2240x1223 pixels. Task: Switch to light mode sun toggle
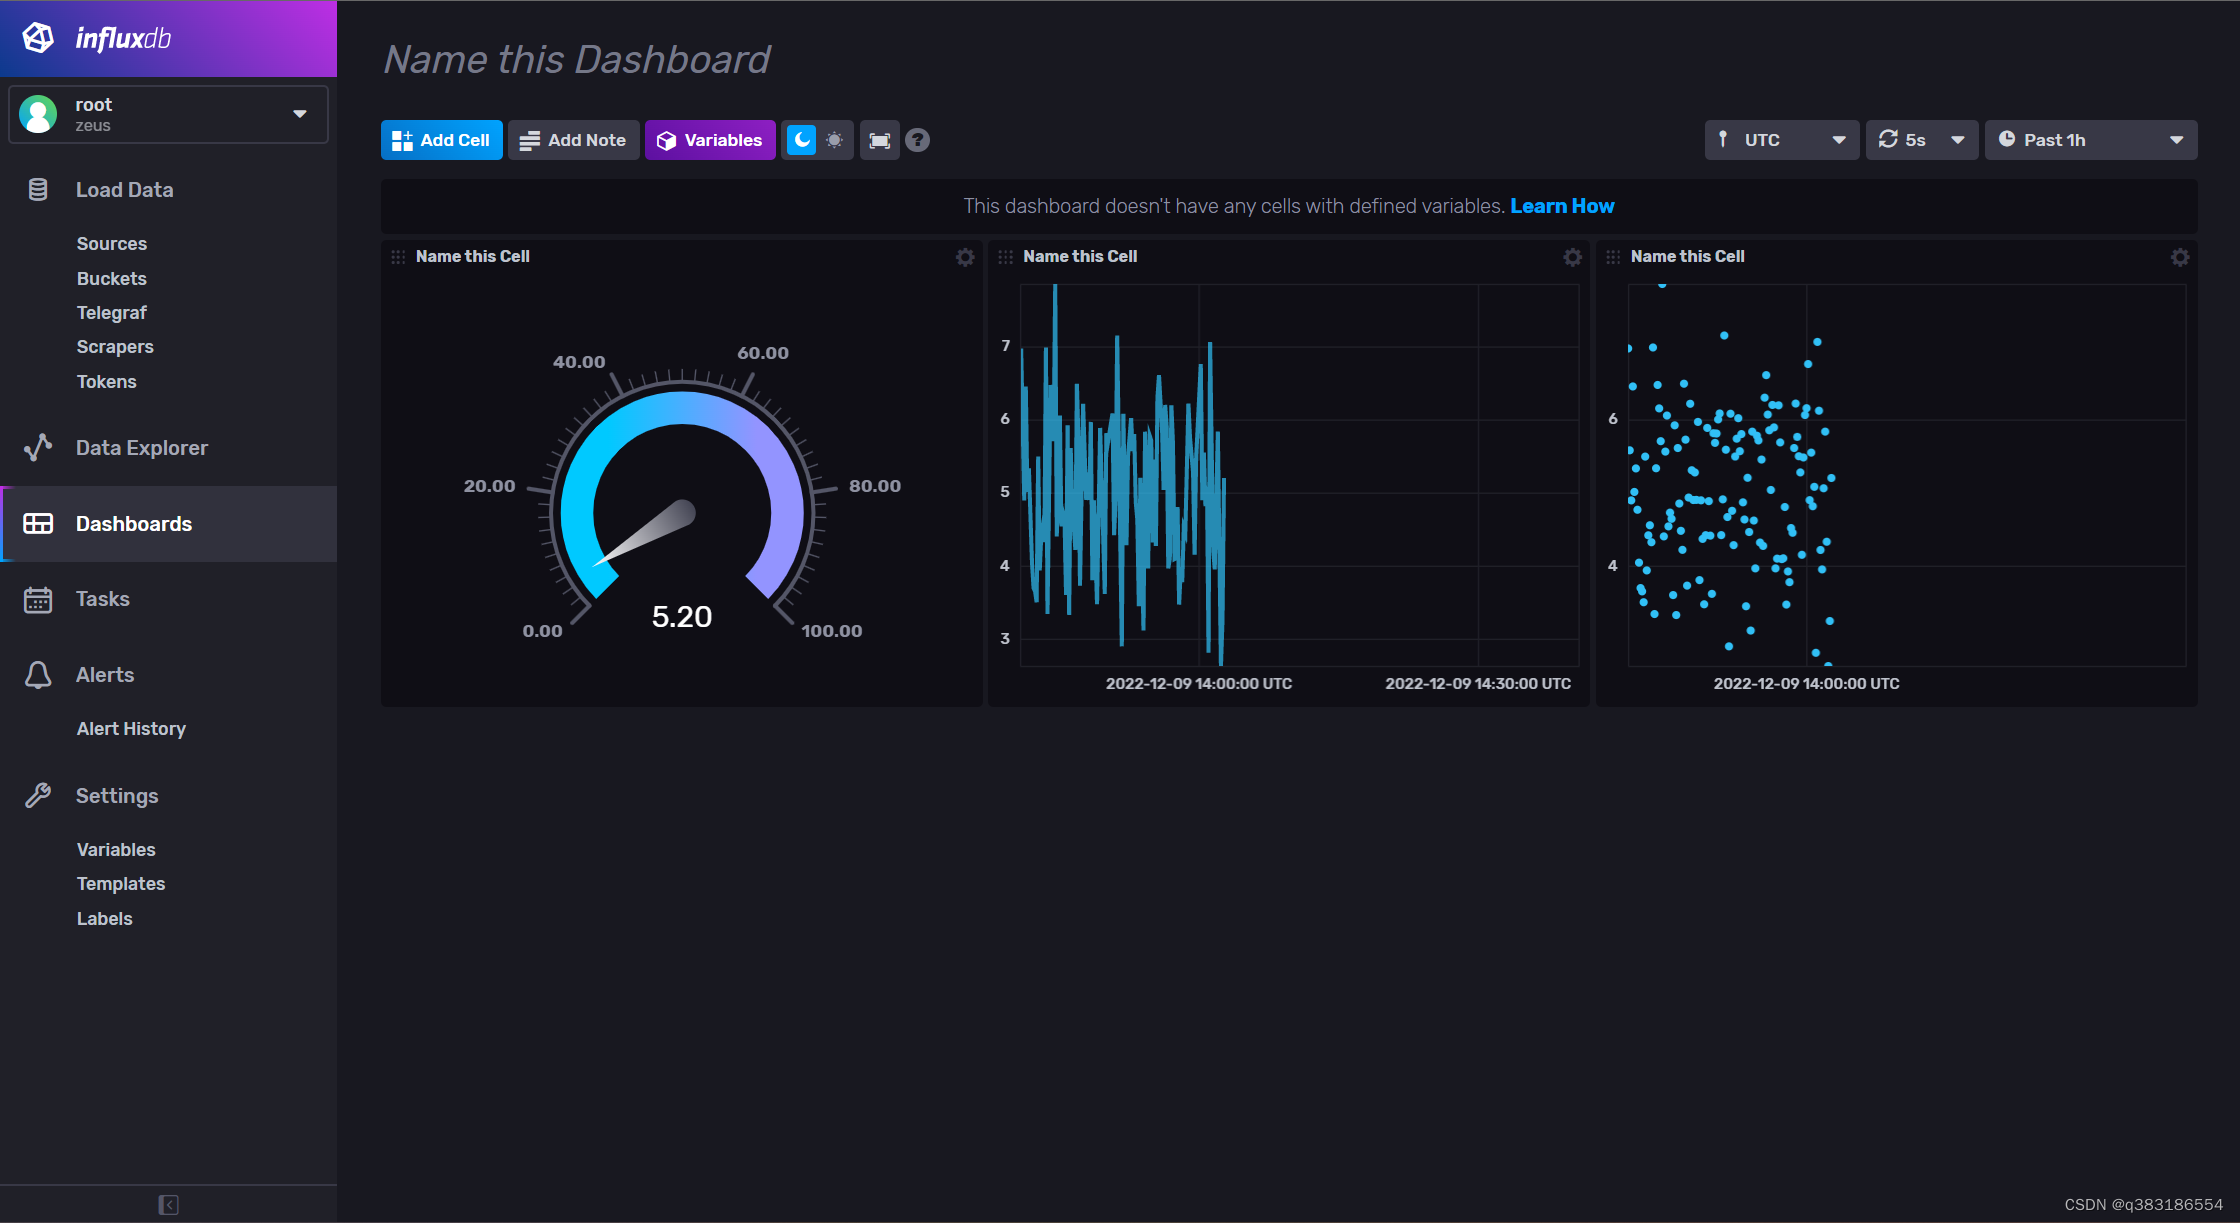coord(835,141)
